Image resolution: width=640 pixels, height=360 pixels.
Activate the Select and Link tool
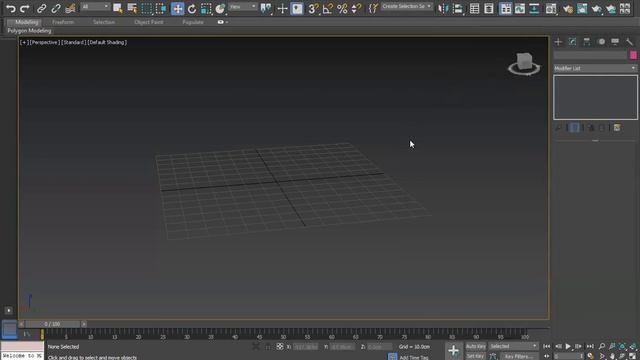41,8
